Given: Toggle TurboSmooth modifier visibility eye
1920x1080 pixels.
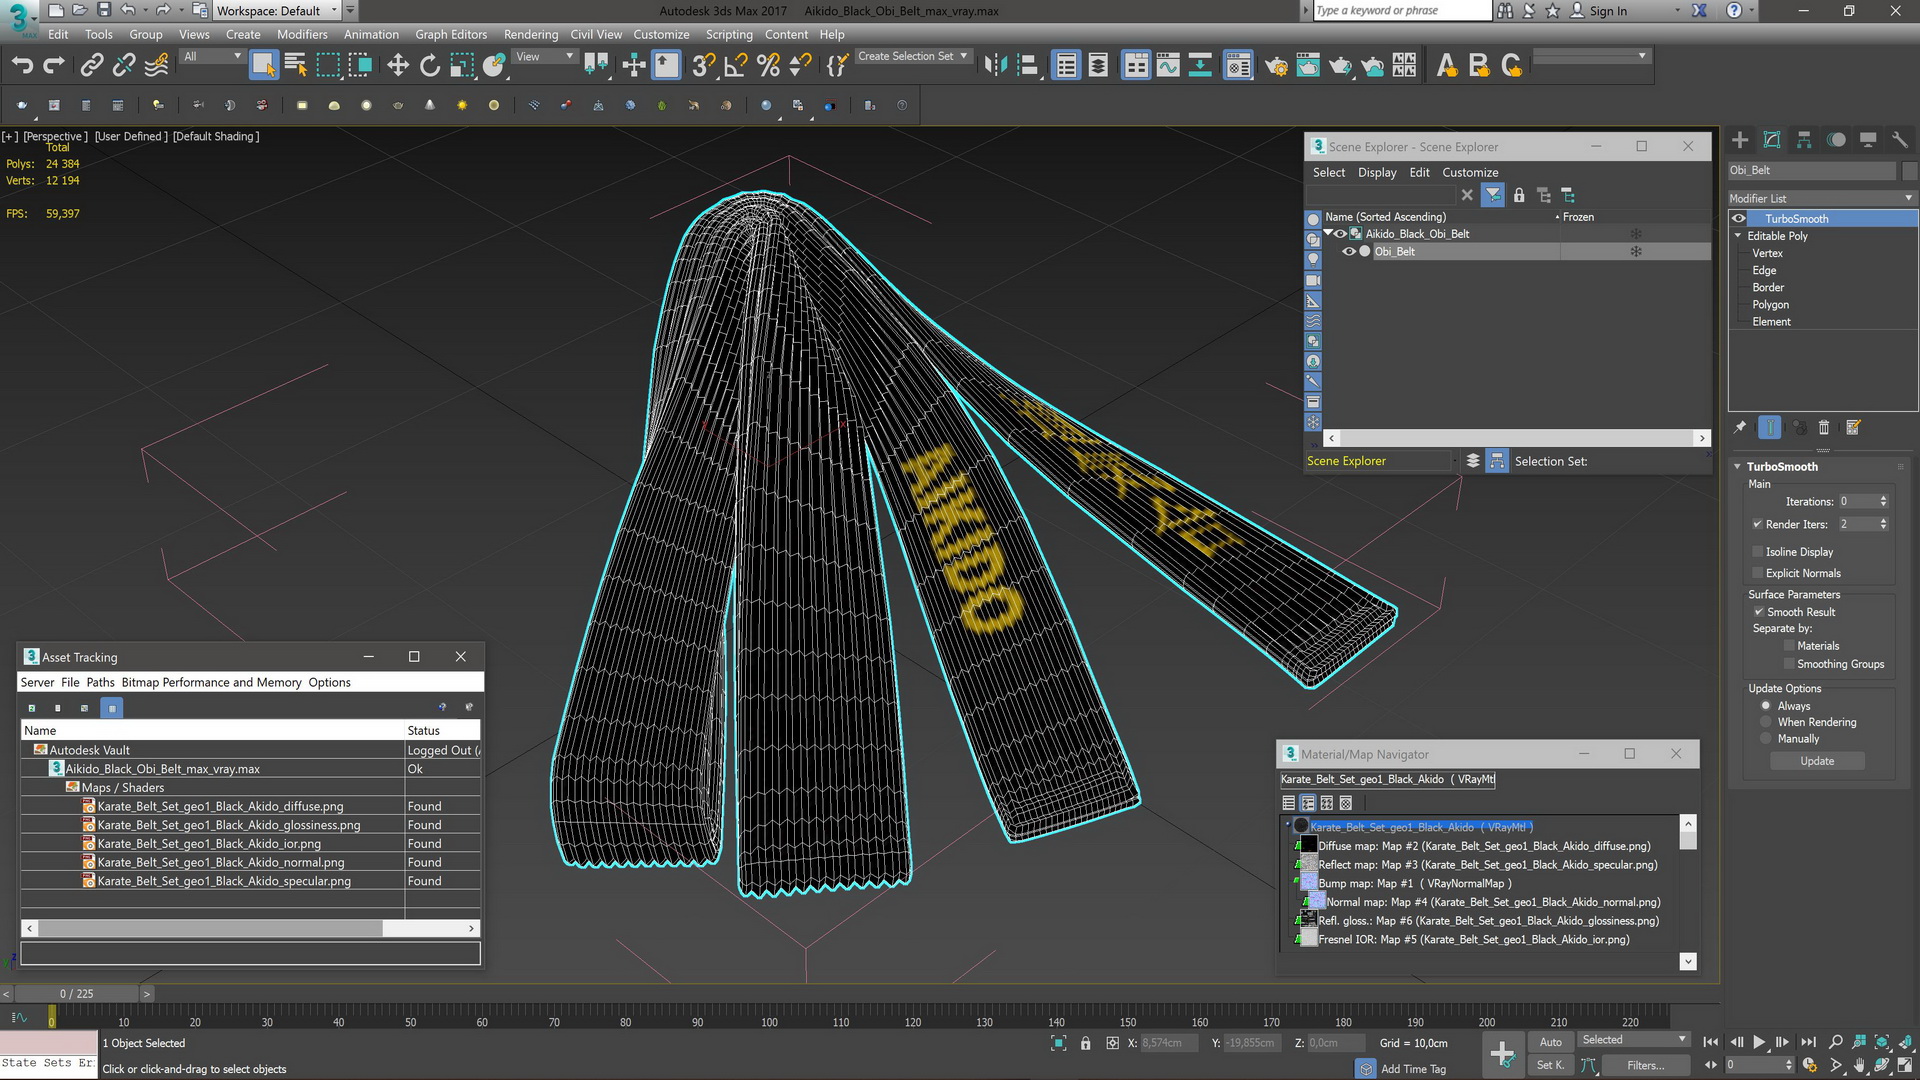Looking at the screenshot, I should click(x=1739, y=218).
